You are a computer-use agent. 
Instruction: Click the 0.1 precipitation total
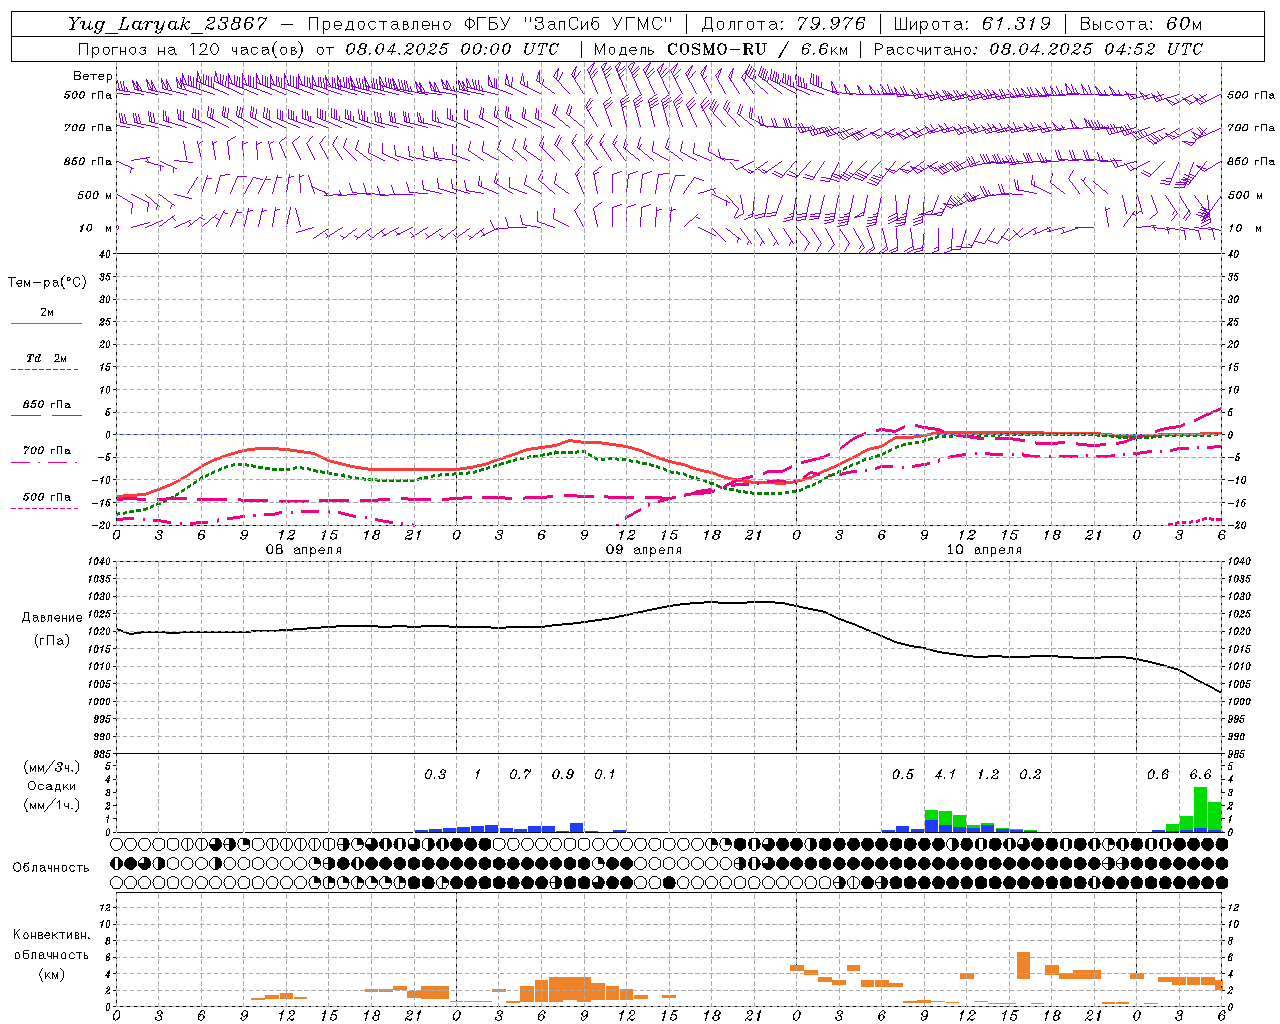605,775
